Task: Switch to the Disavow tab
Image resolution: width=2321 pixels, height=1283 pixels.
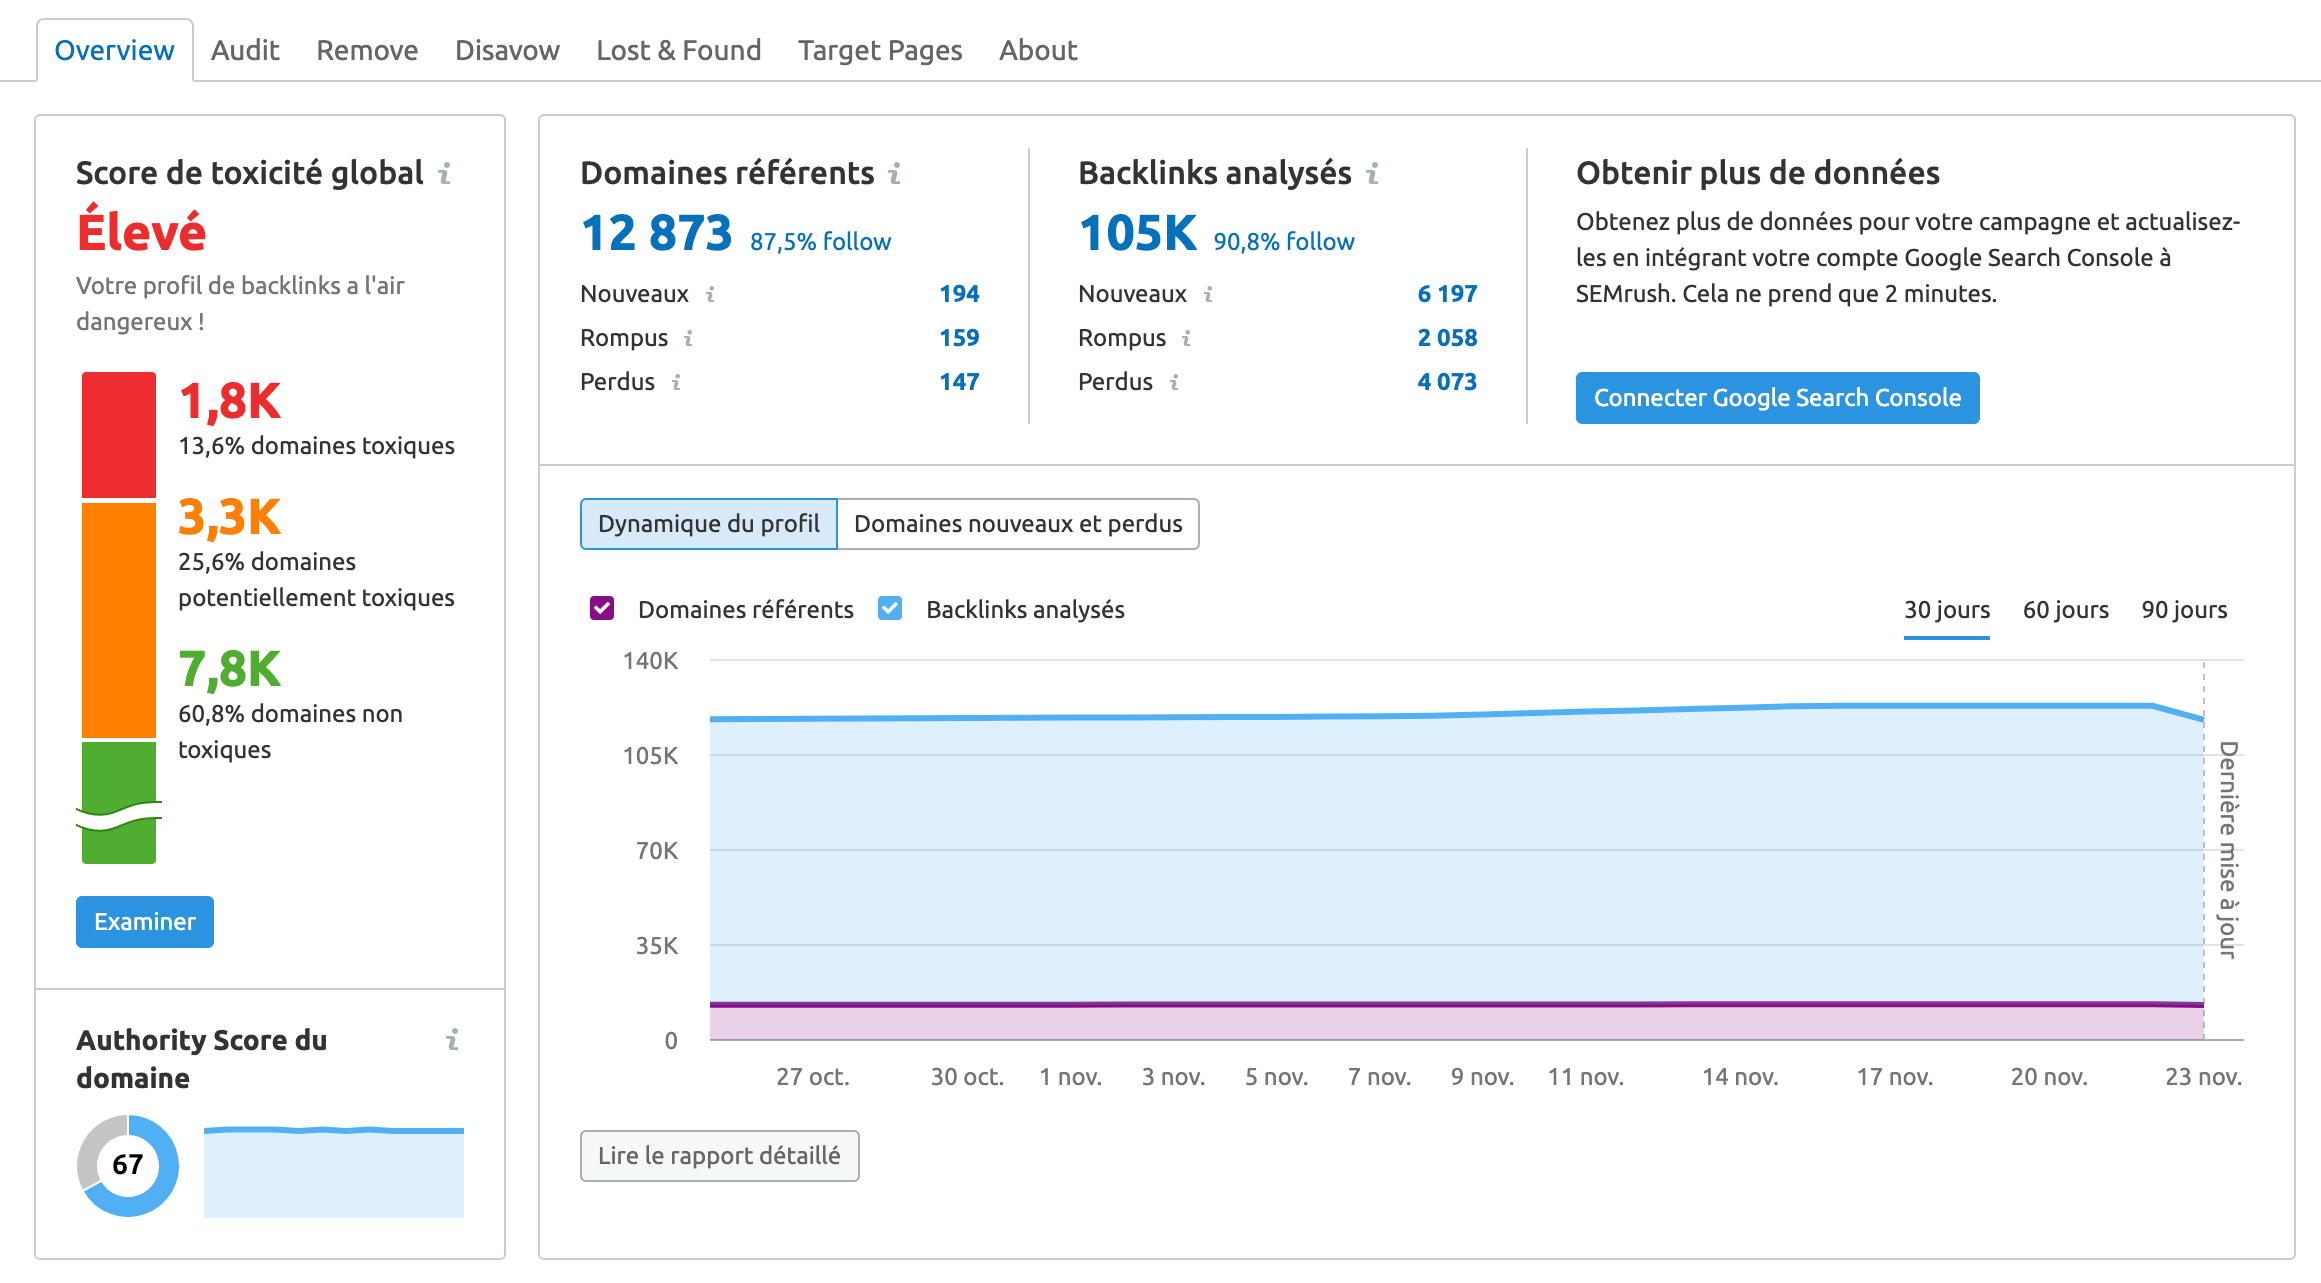Action: (x=506, y=49)
